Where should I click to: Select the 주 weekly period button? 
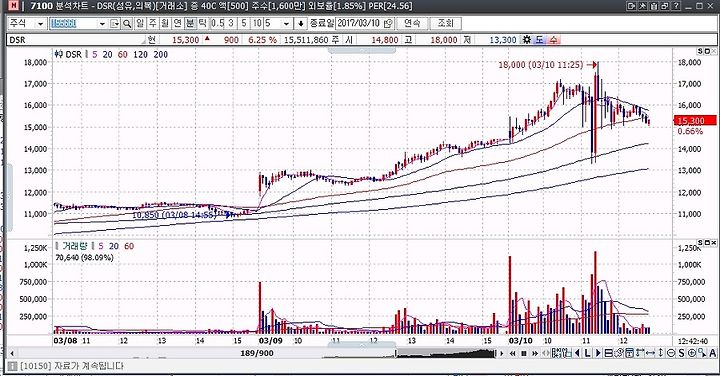pos(152,23)
